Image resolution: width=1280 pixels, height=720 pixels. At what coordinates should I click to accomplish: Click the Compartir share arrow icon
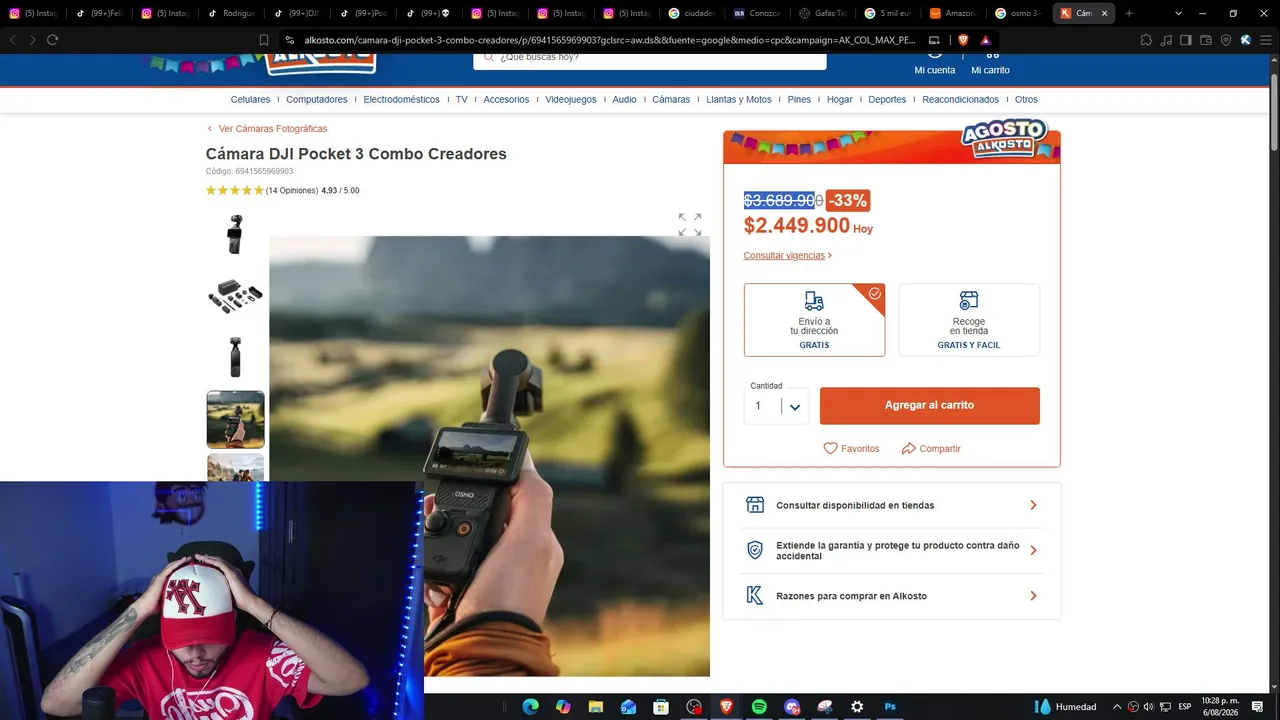(x=908, y=449)
